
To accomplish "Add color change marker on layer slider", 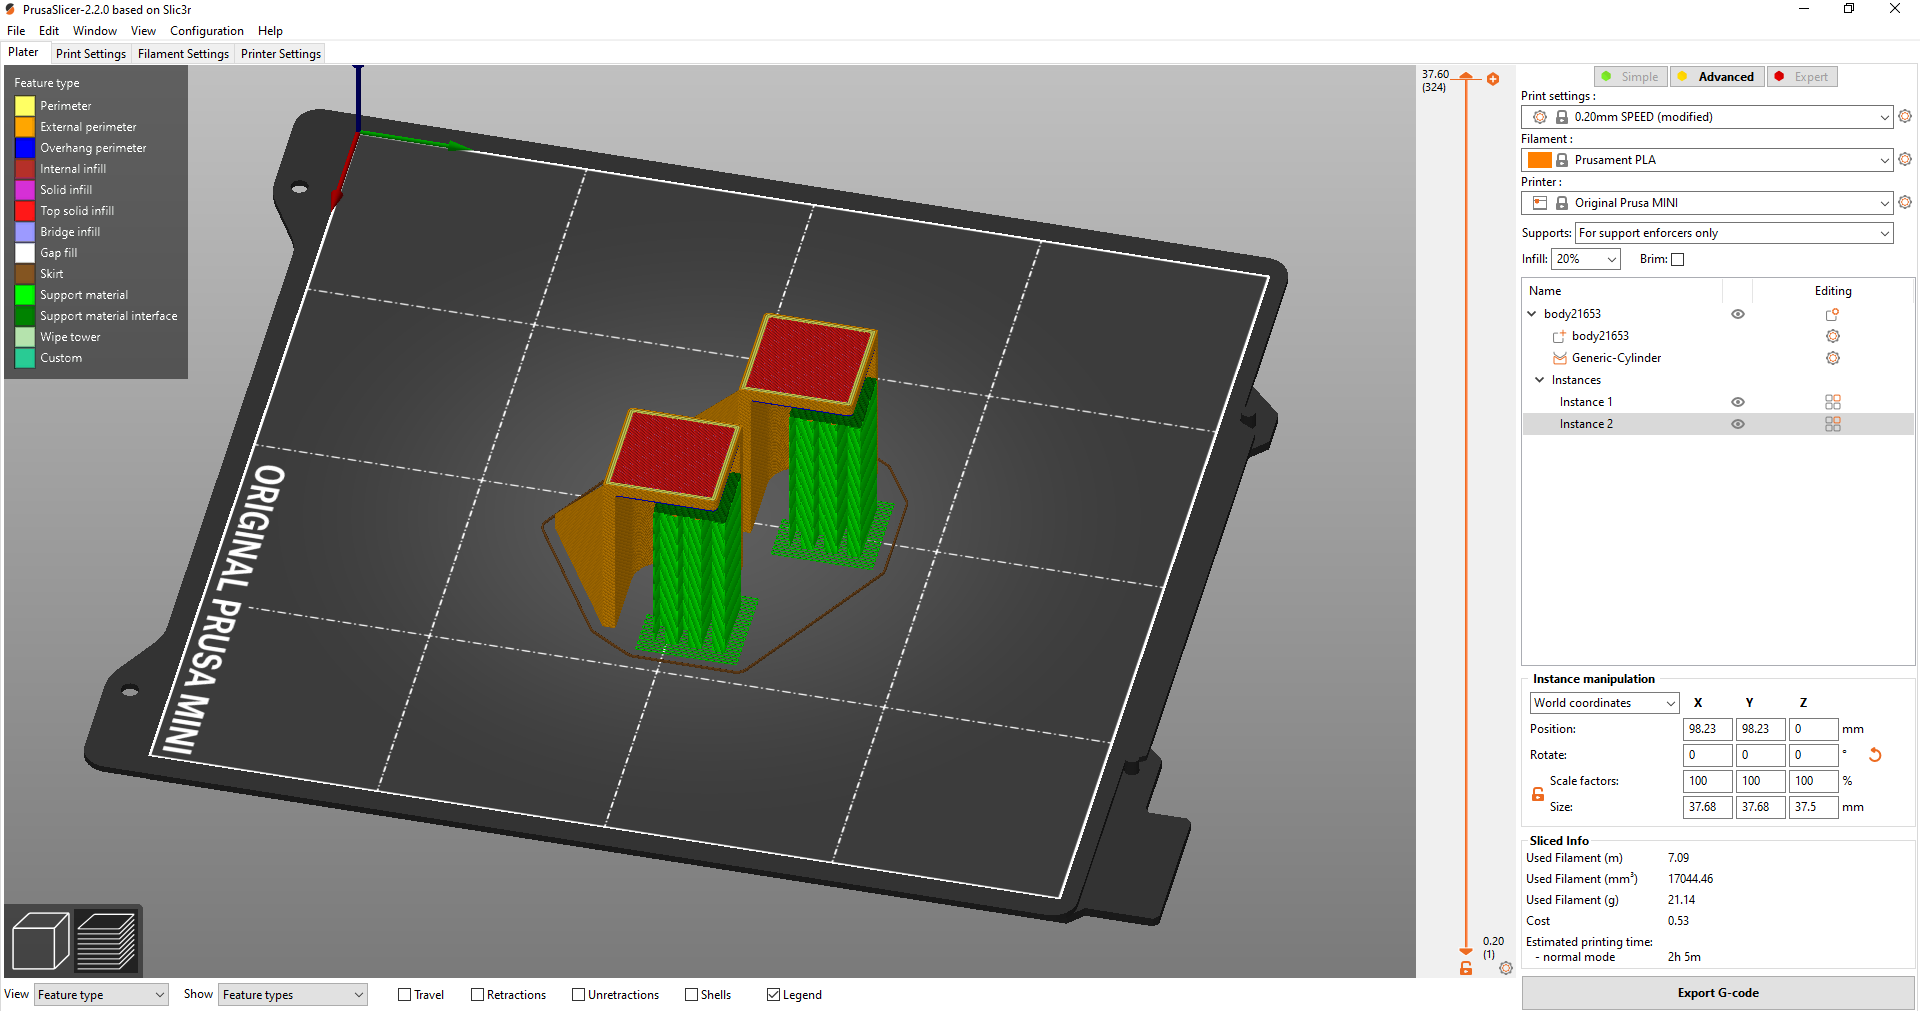I will [1493, 79].
